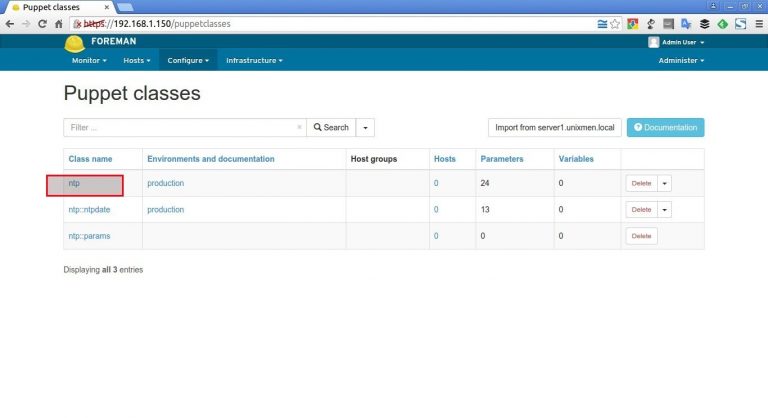The height and width of the screenshot is (418, 768).
Task: Close the Puppet classes browser tab
Action: tap(106, 7)
